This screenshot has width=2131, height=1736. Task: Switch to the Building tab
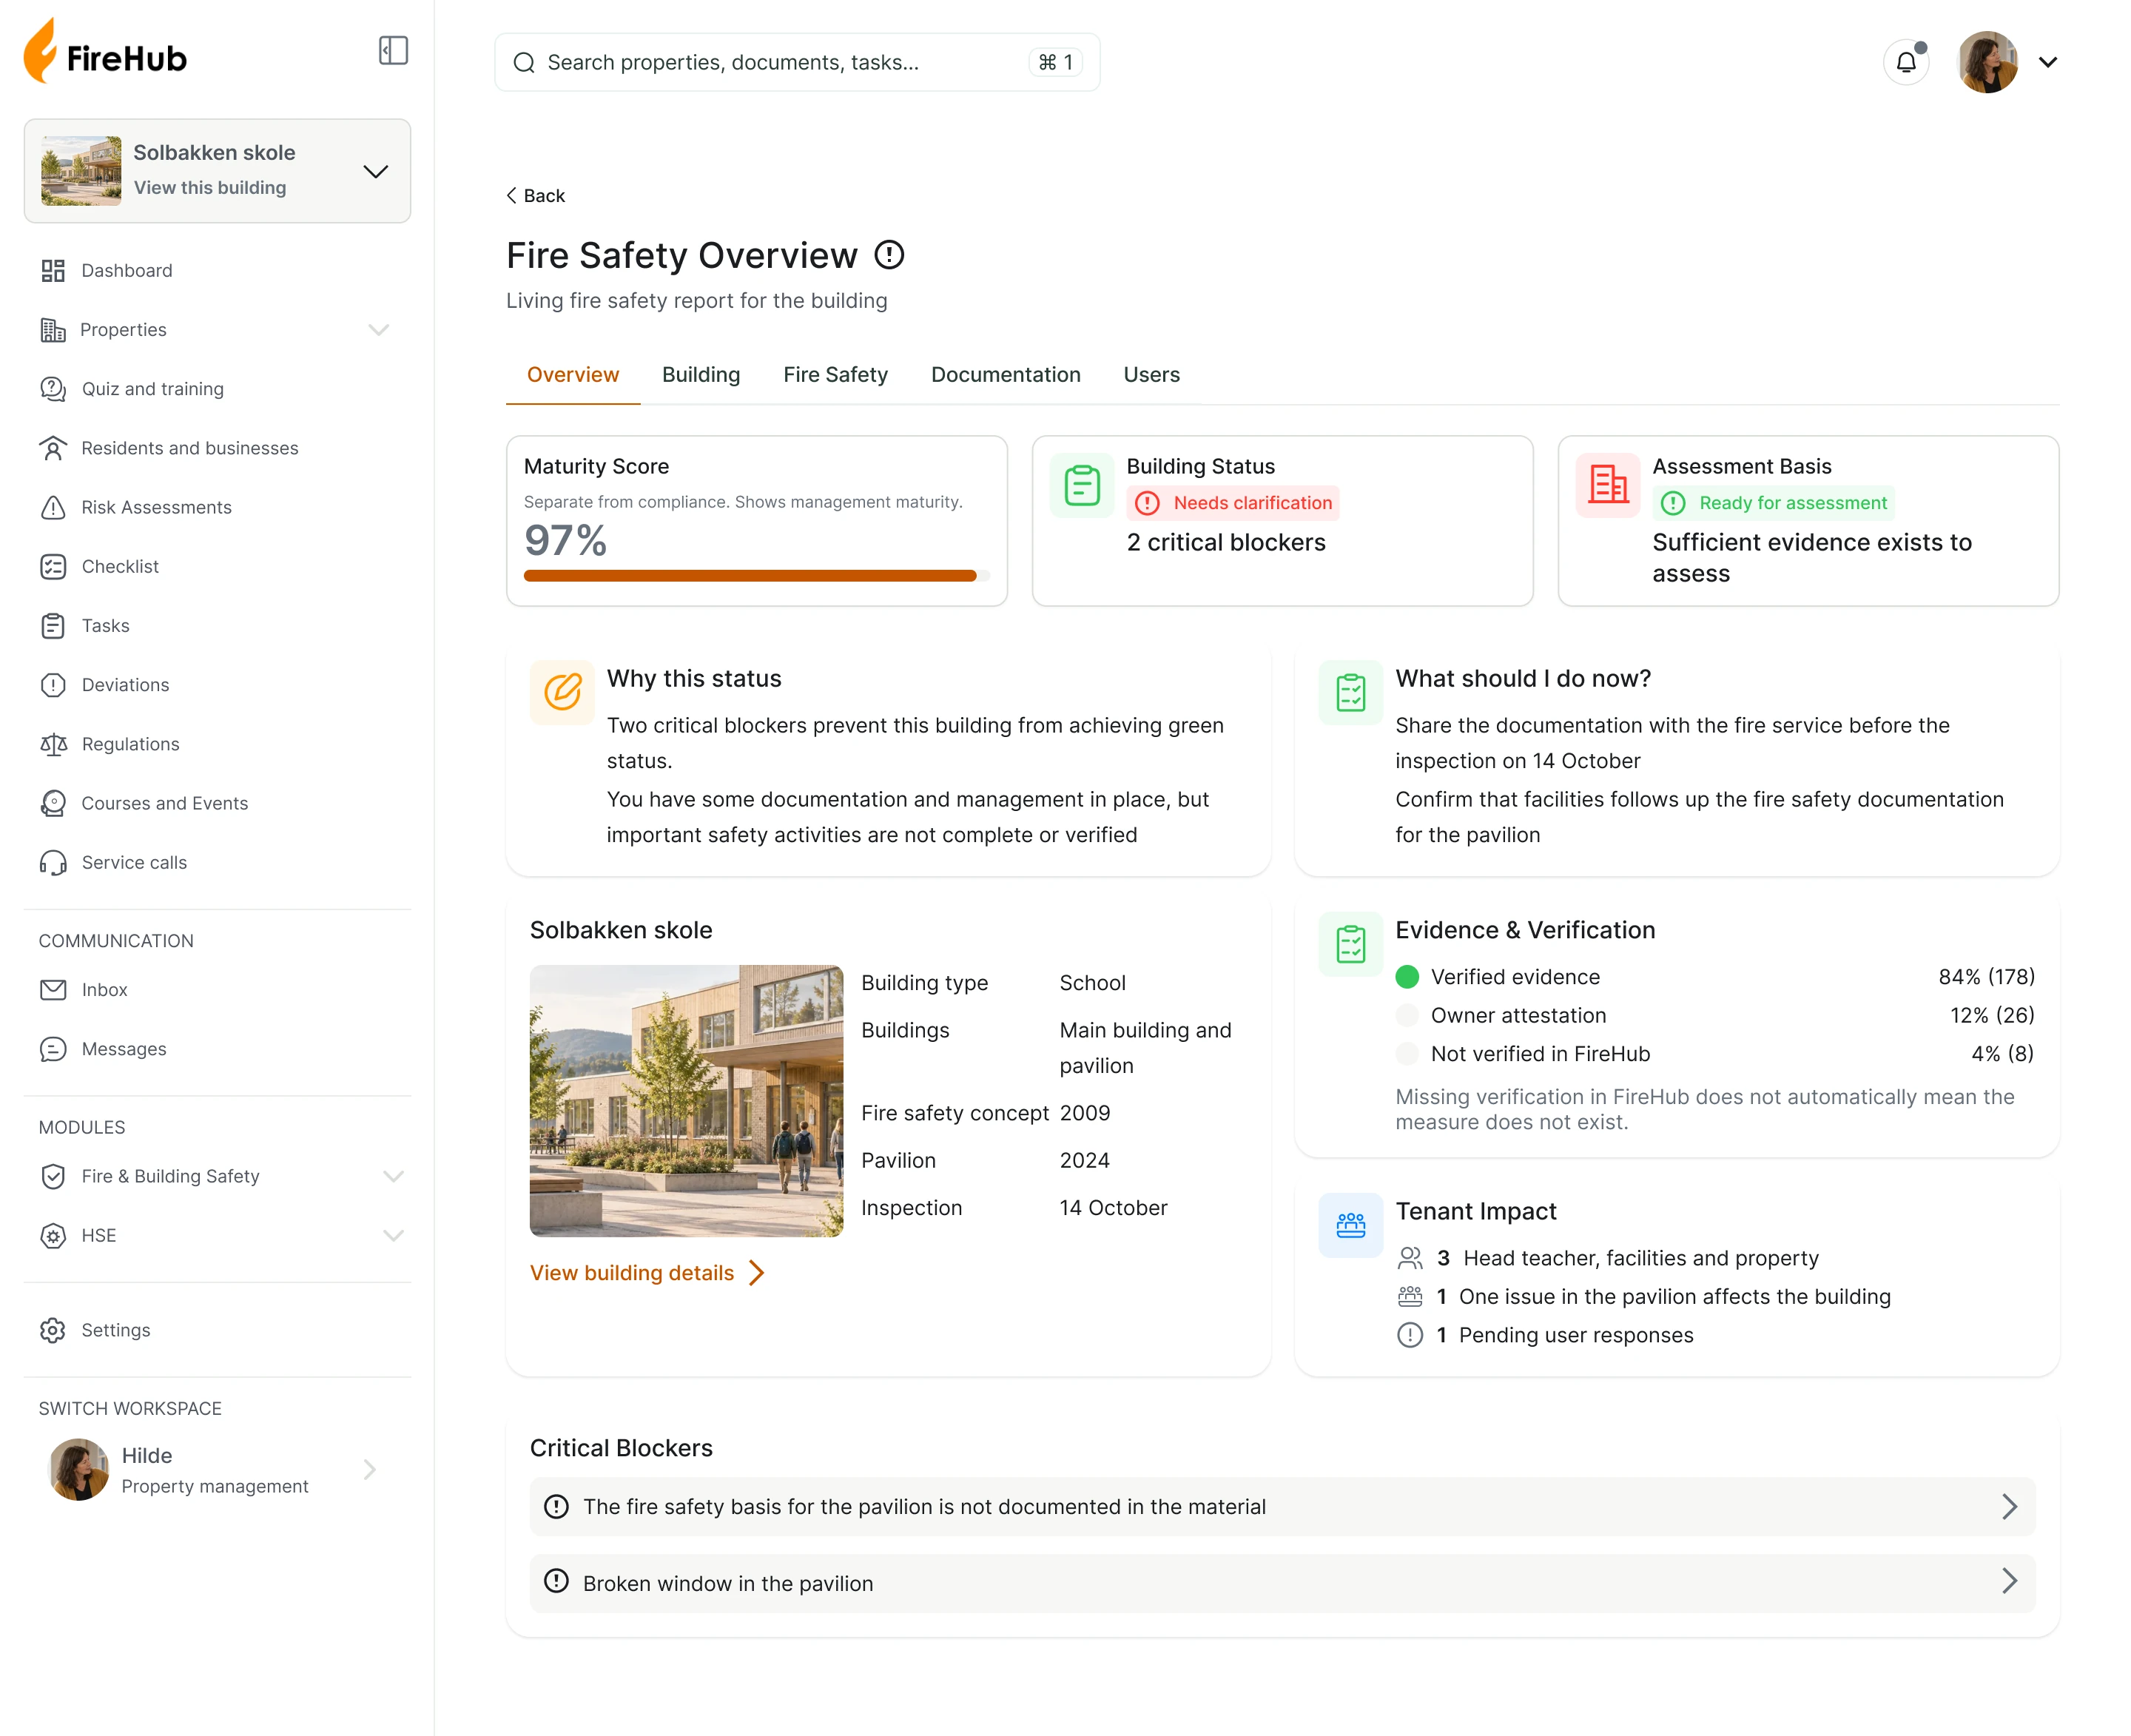tap(701, 375)
